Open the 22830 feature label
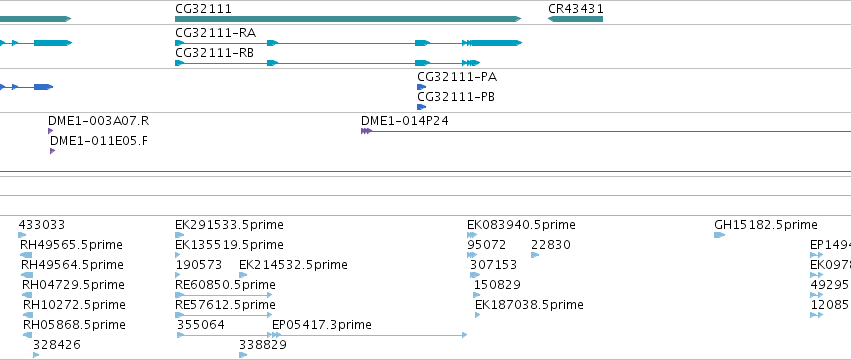851x360 pixels. point(550,245)
